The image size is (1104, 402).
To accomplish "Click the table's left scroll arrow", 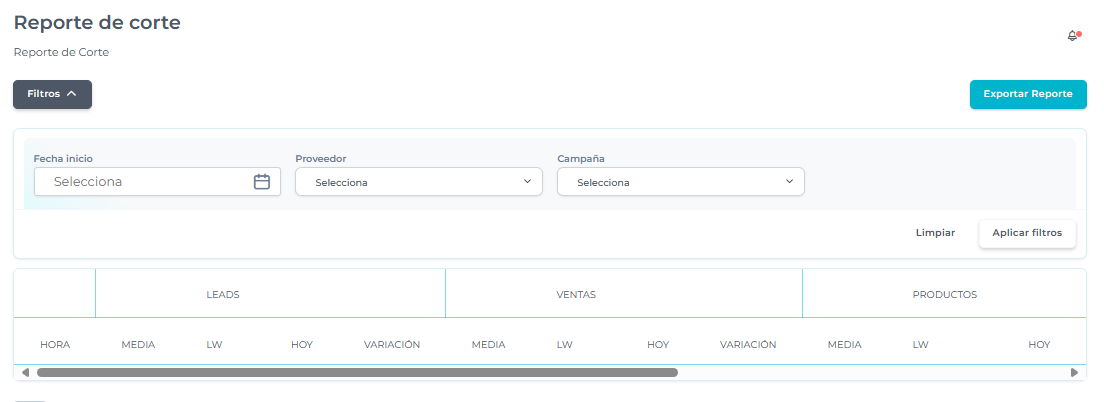I will (25, 372).
